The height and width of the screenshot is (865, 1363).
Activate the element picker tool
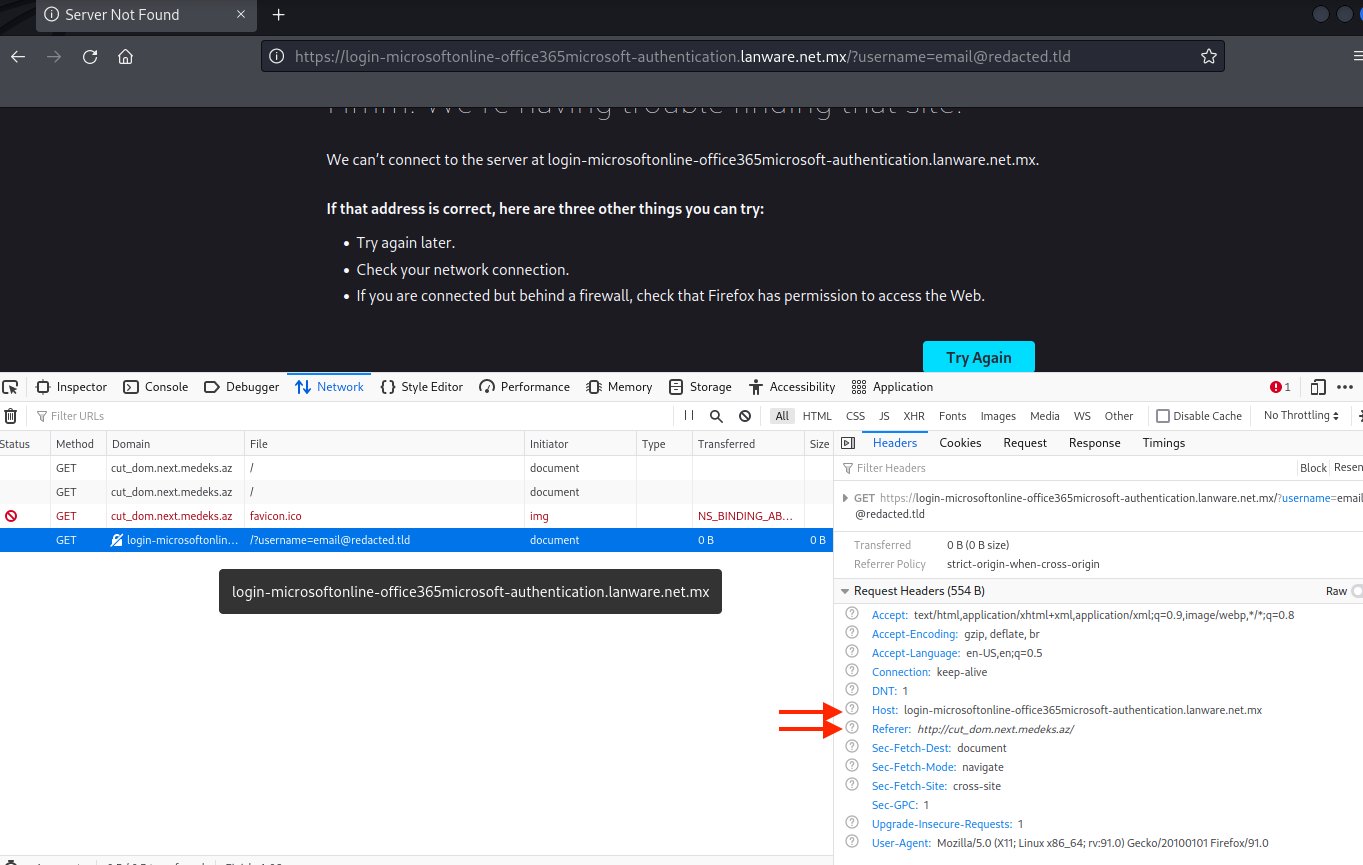(10, 387)
